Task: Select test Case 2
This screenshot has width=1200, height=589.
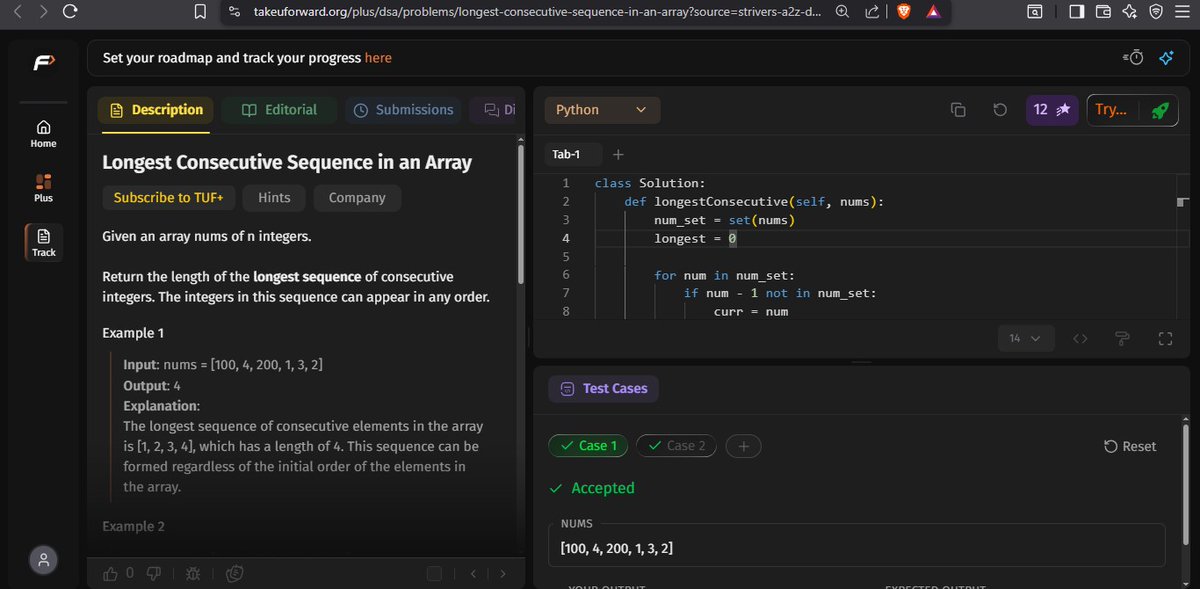Action: click(x=676, y=446)
